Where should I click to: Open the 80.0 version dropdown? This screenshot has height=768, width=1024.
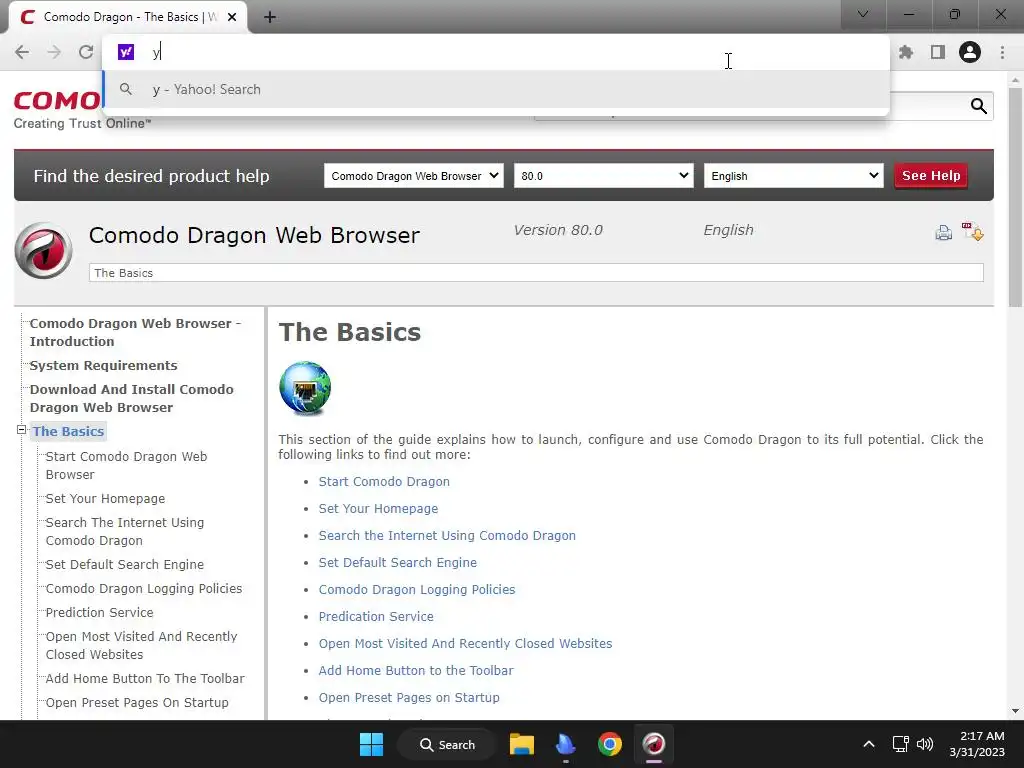point(603,176)
